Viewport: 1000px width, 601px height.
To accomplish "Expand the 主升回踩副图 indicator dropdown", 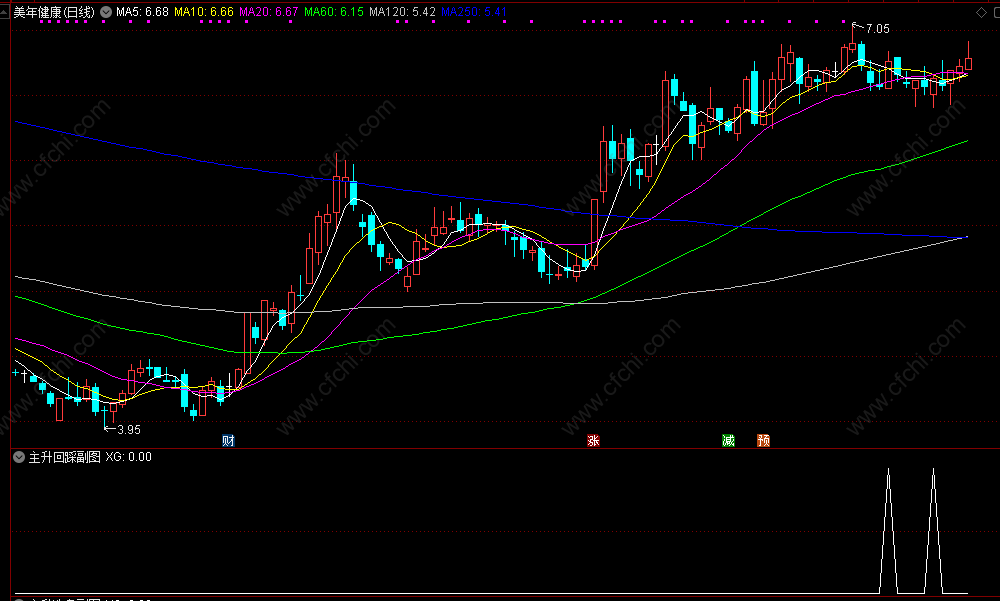I will click(x=19, y=457).
